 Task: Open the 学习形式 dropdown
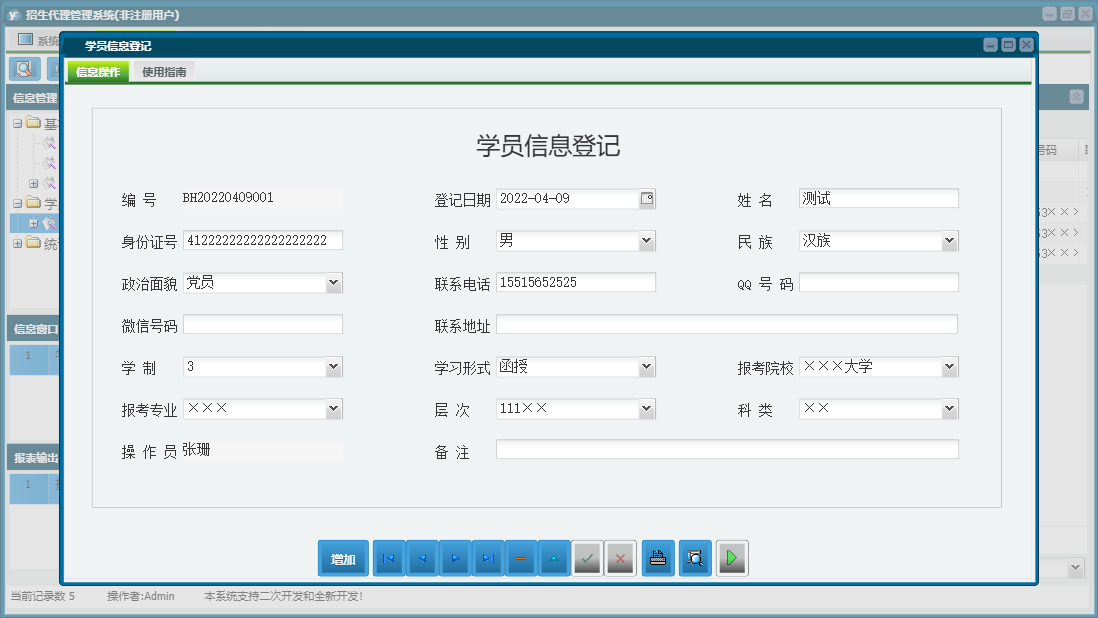click(x=647, y=367)
